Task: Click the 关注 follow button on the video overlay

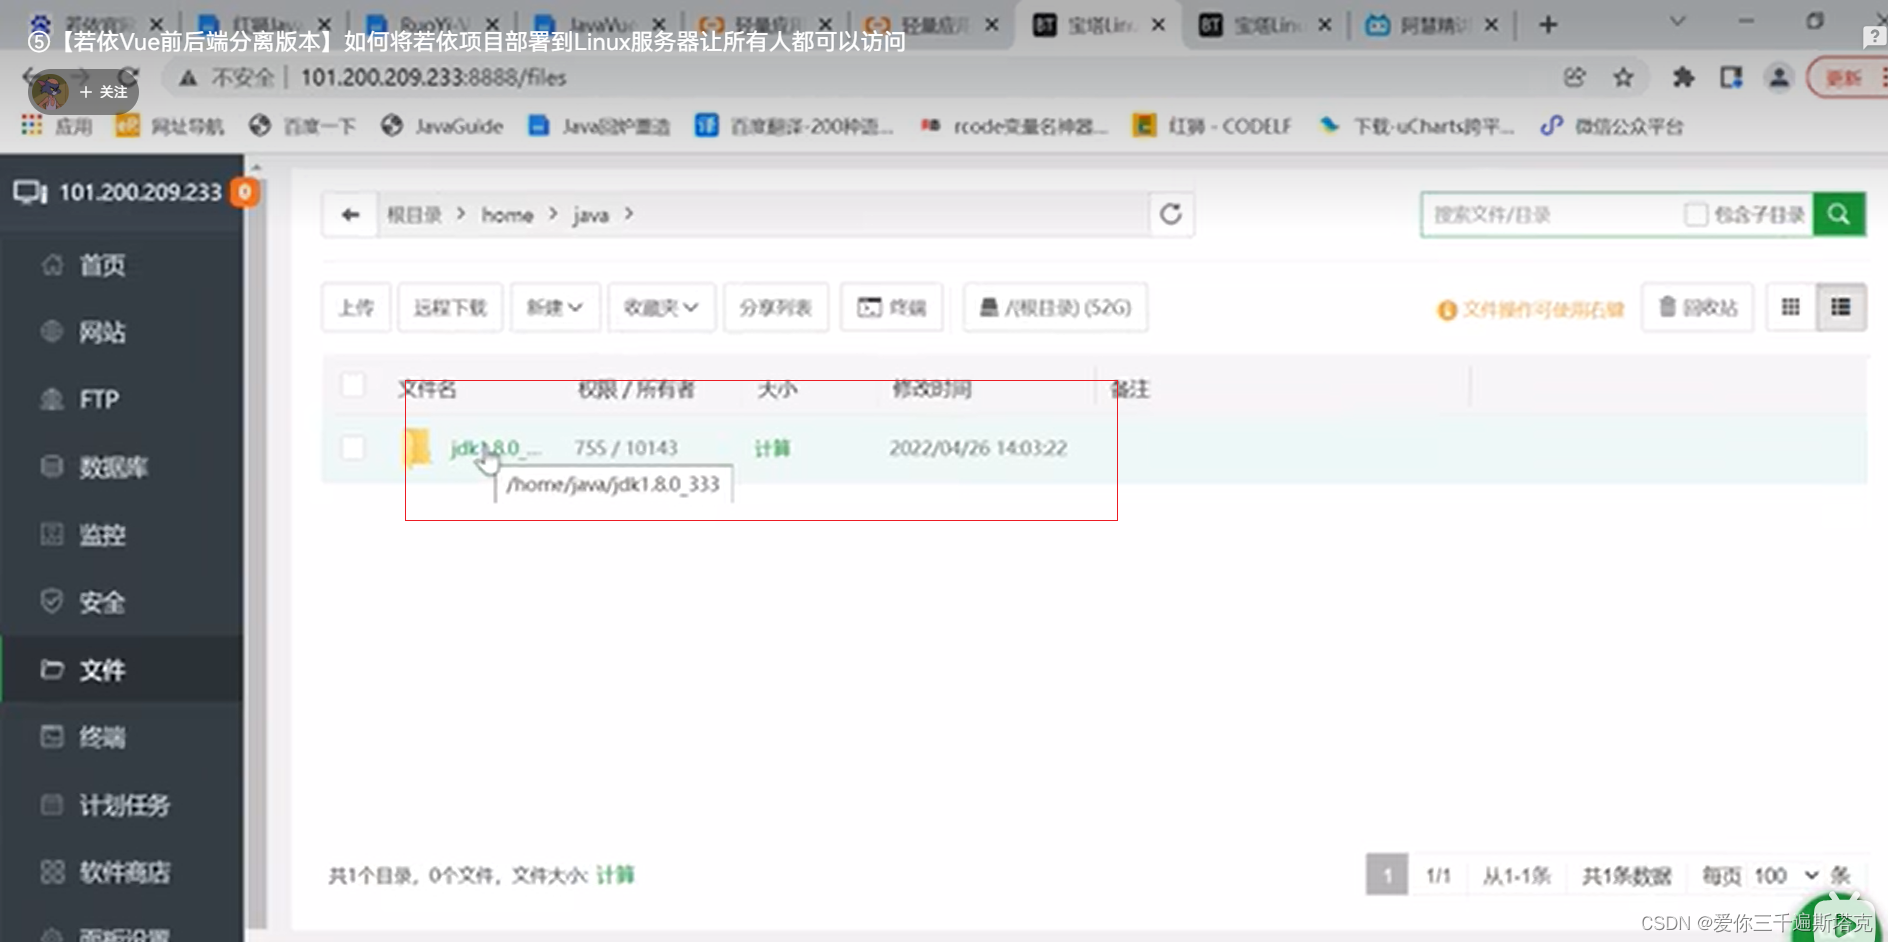Action: click(104, 92)
